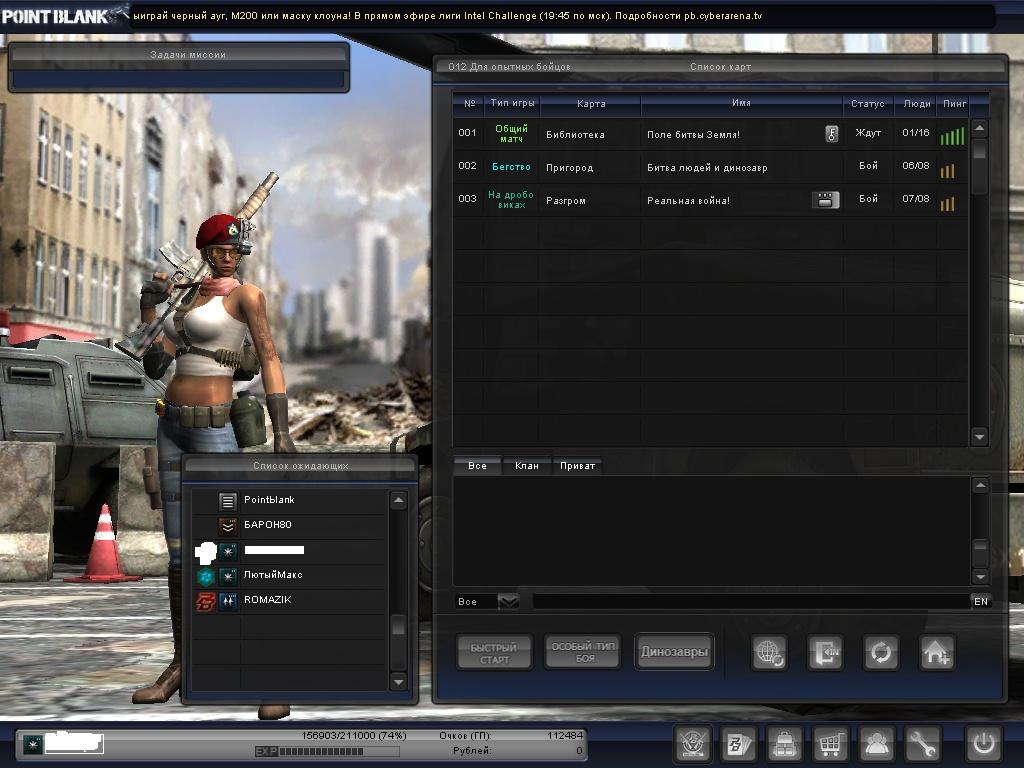Open the PB cards mission icon
The width and height of the screenshot is (1024, 768).
click(x=739, y=744)
